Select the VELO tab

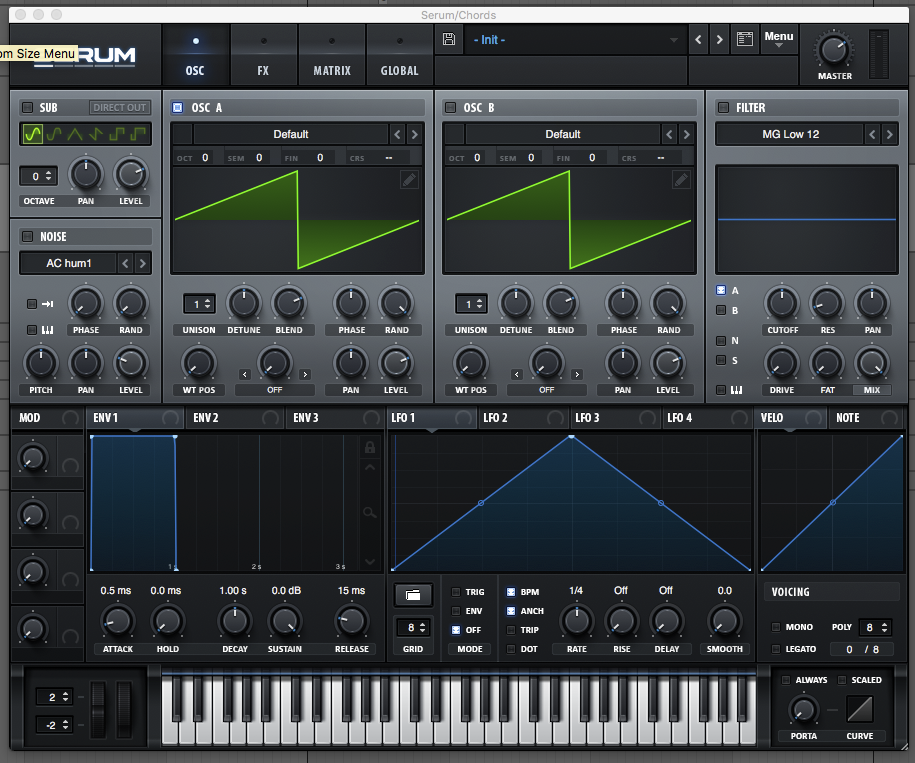tap(791, 418)
